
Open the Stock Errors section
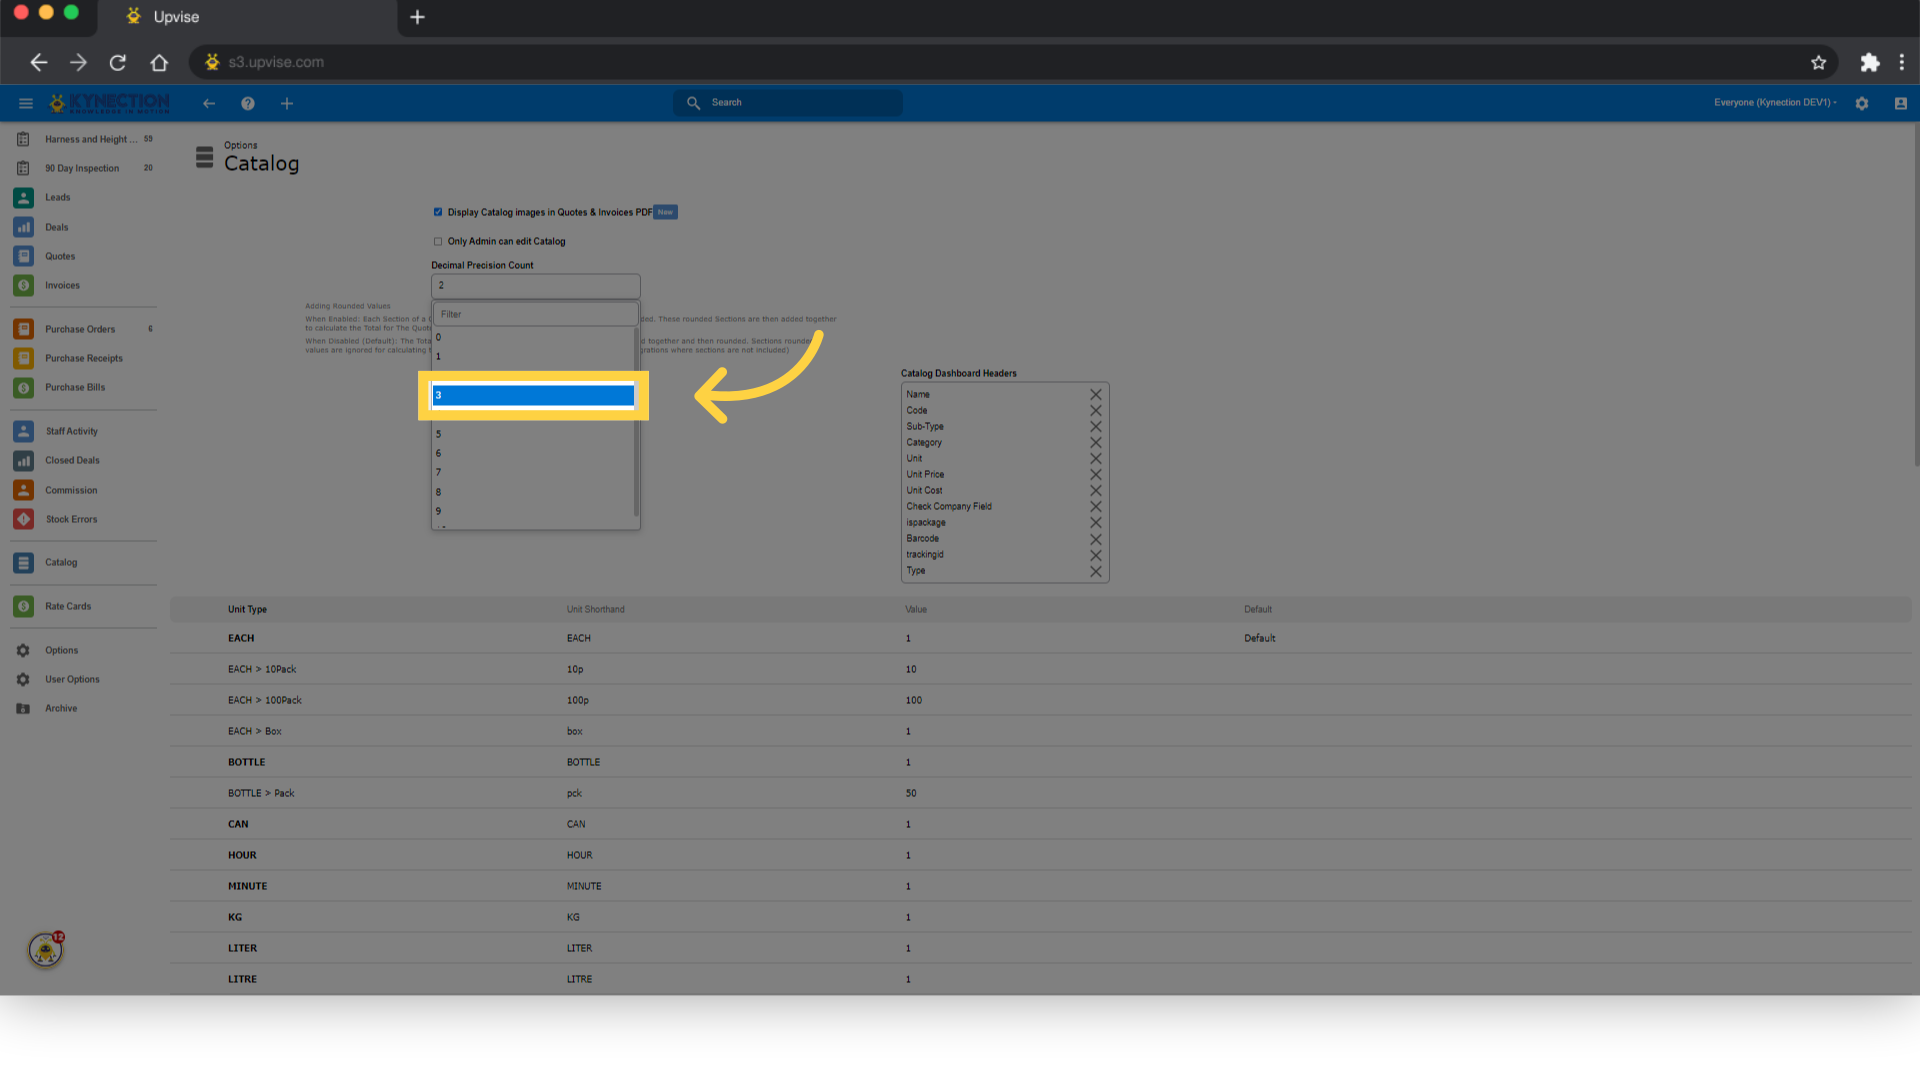[70, 519]
